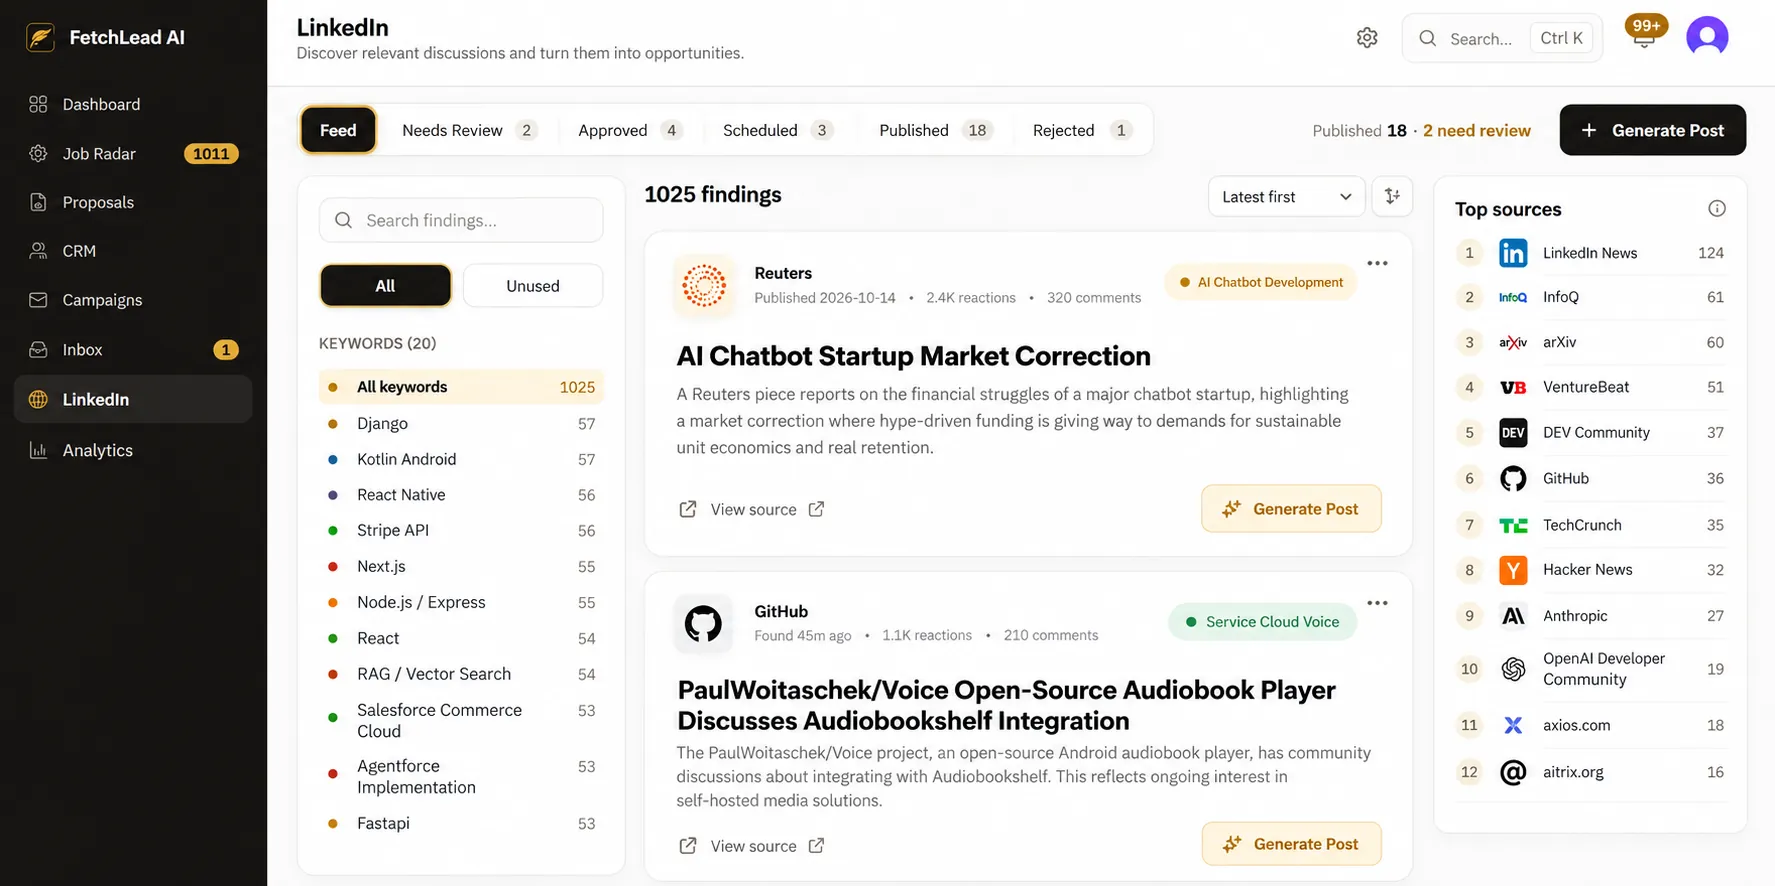
Task: Click the settings gear icon
Action: (1367, 38)
